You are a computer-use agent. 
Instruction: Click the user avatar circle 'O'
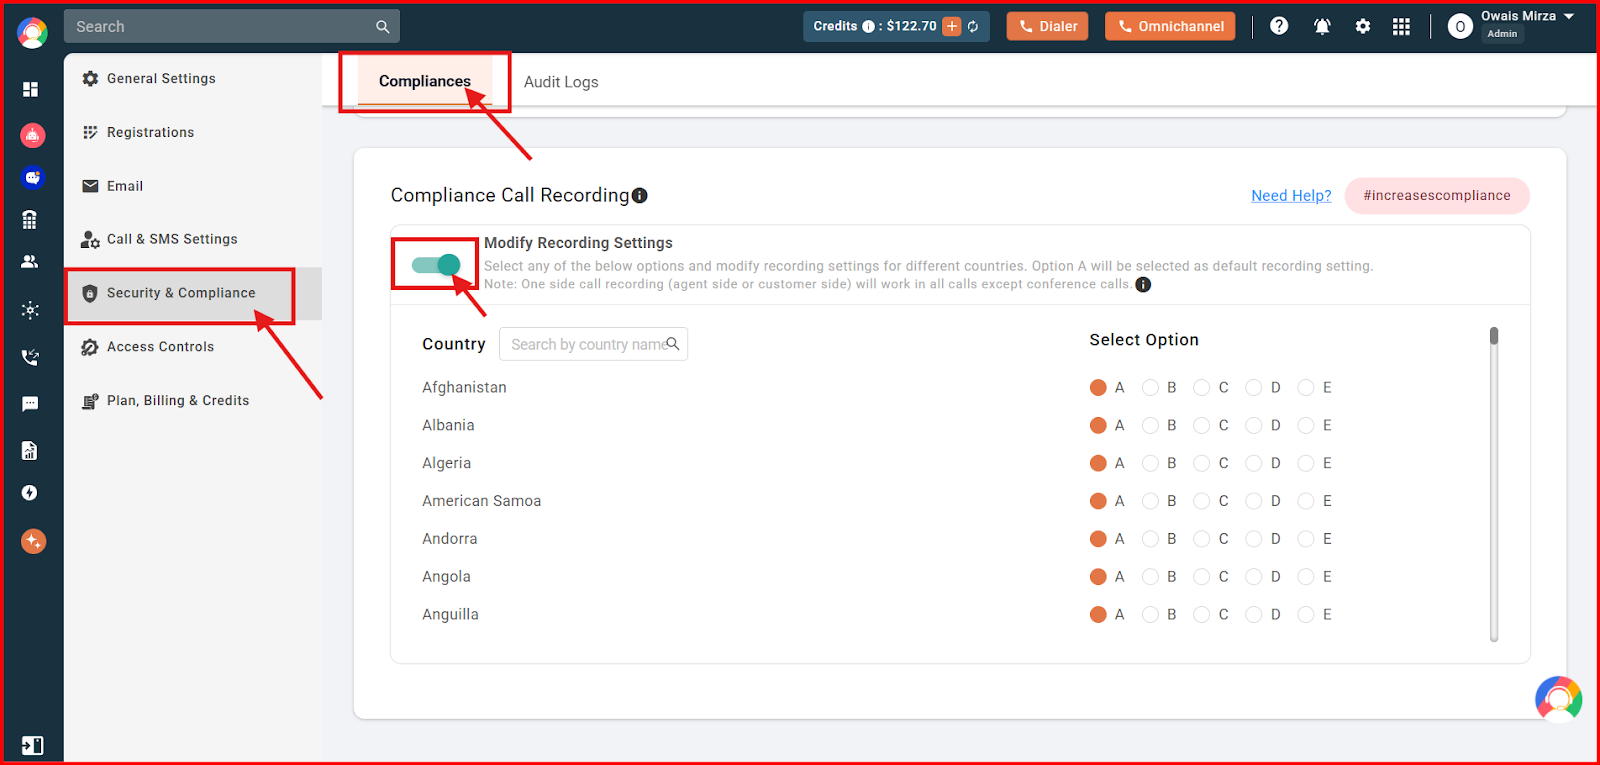click(x=1460, y=27)
